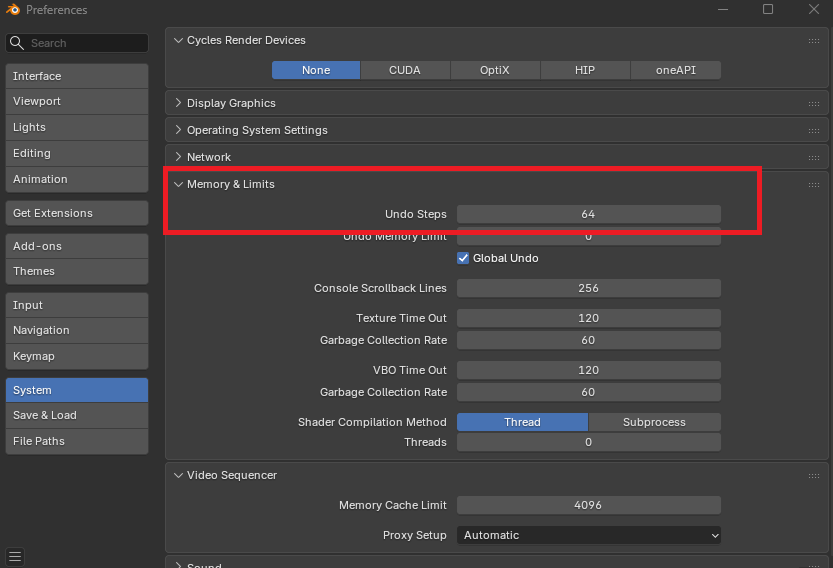Click the Display Graphics panel grip handle
Image resolution: width=833 pixels, height=568 pixels.
[x=814, y=104]
